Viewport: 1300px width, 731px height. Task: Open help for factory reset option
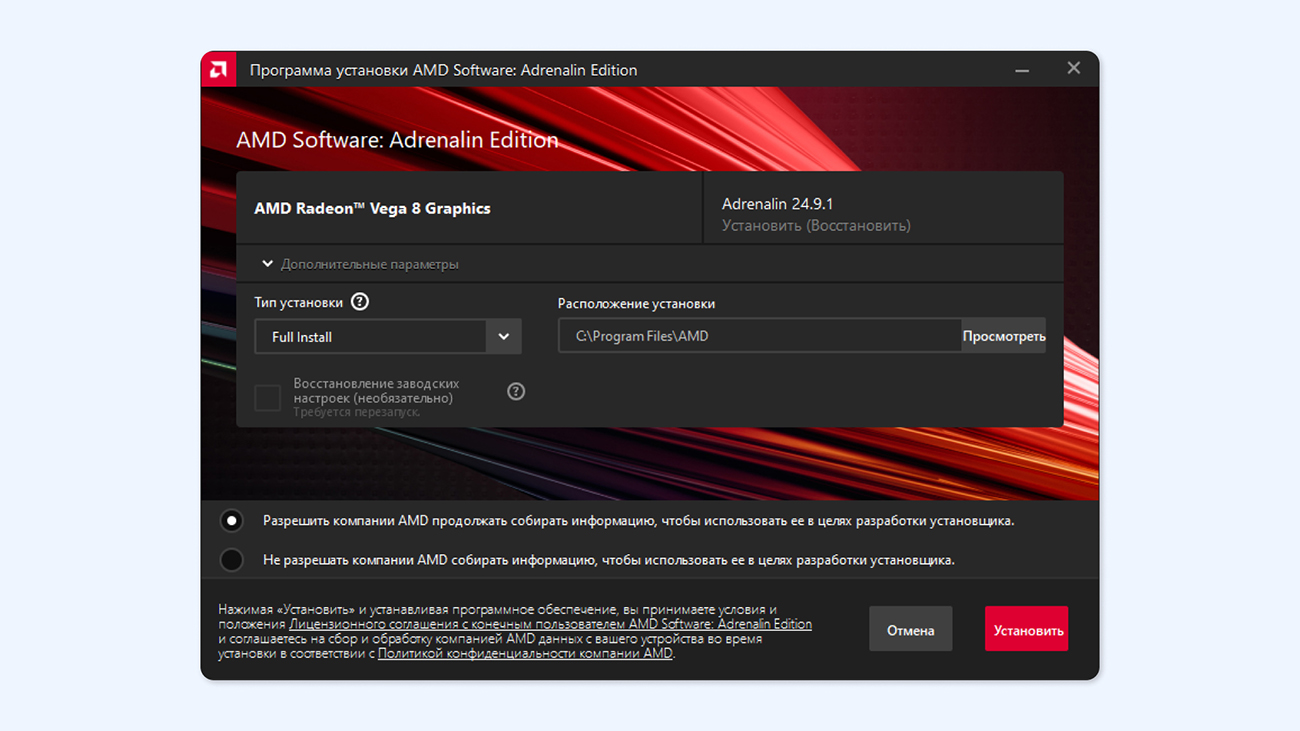click(x=516, y=391)
